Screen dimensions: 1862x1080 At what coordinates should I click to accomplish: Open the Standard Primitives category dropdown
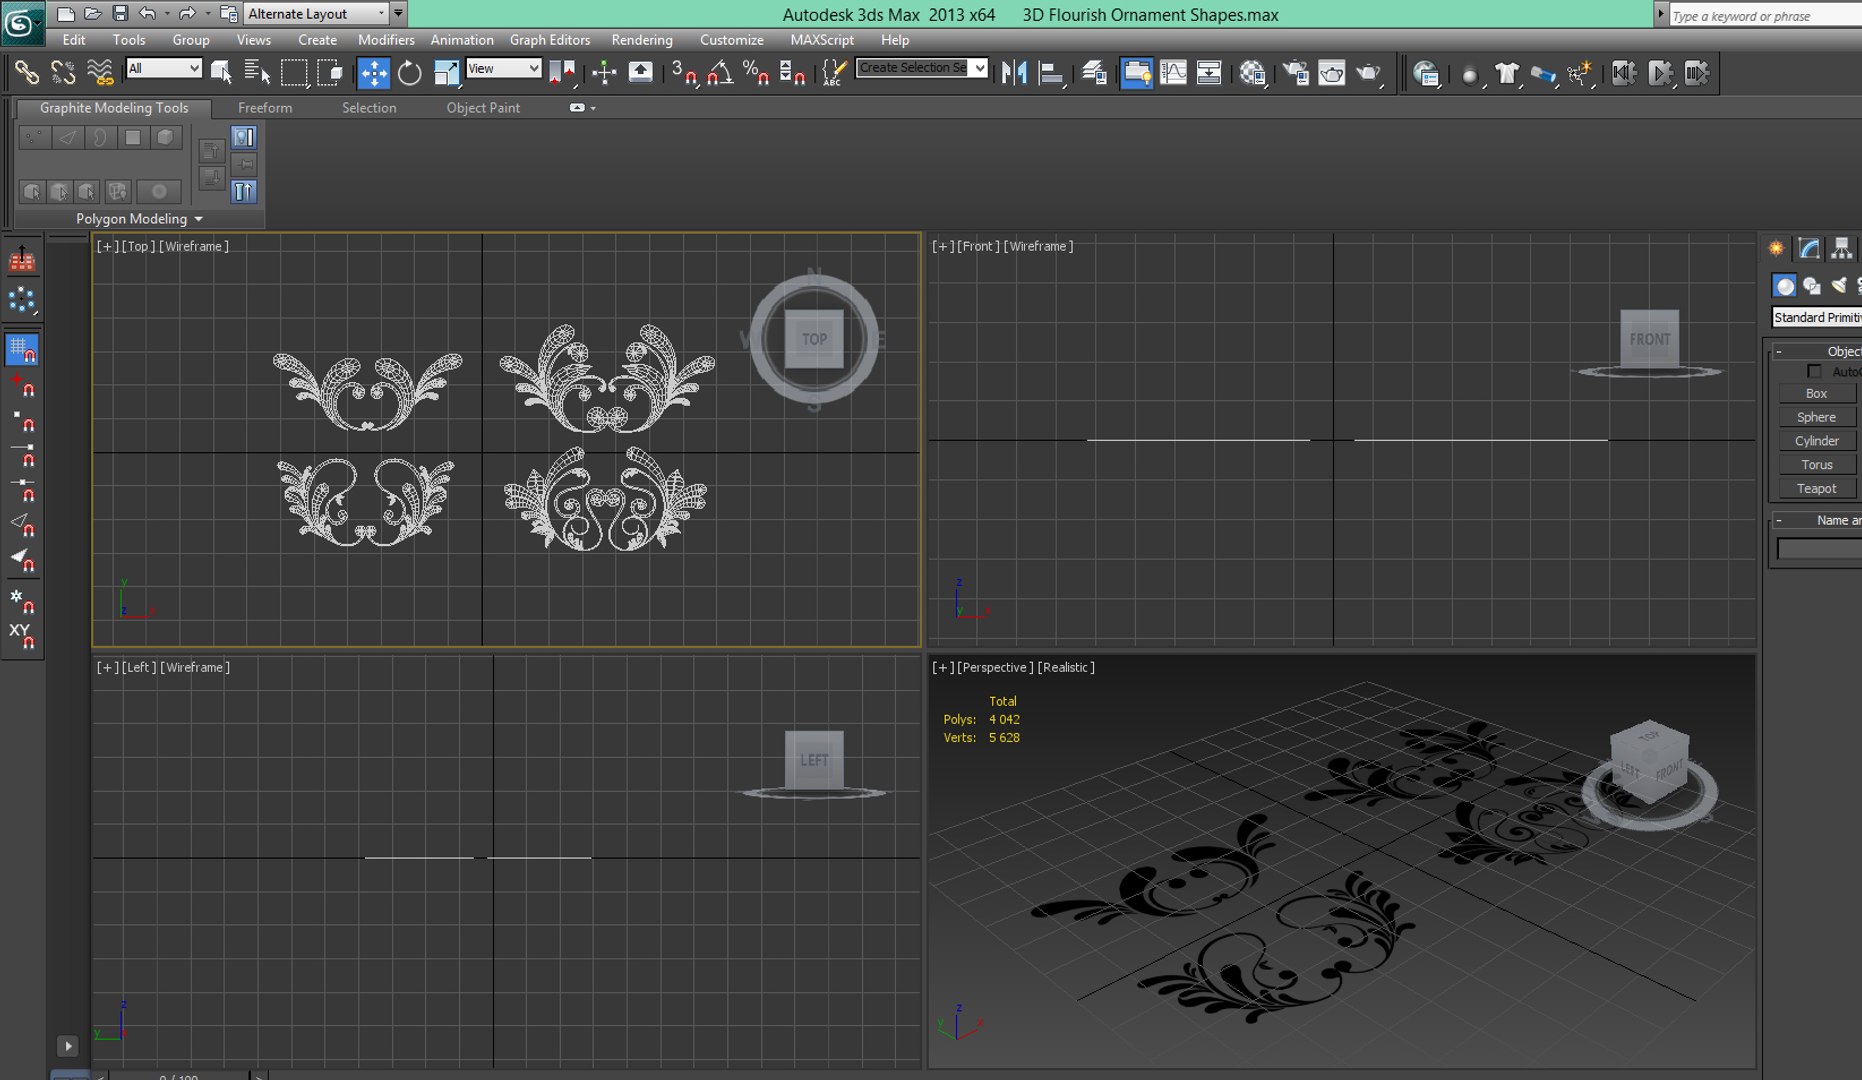(1816, 317)
